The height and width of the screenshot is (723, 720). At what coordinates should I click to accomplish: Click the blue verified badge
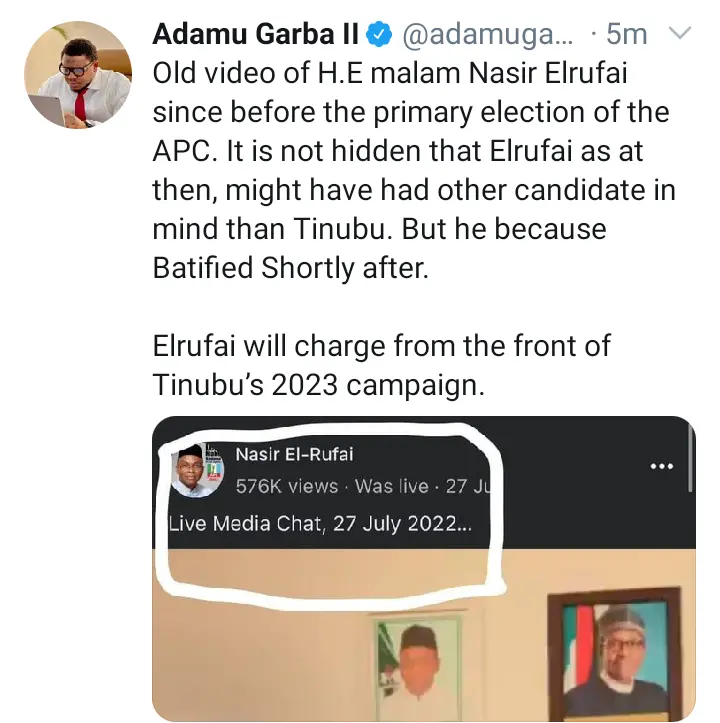(x=376, y=36)
